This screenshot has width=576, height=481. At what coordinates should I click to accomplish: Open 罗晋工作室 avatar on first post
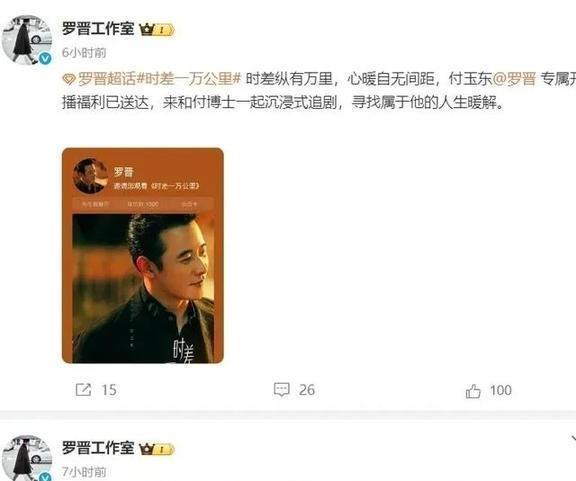(x=26, y=40)
